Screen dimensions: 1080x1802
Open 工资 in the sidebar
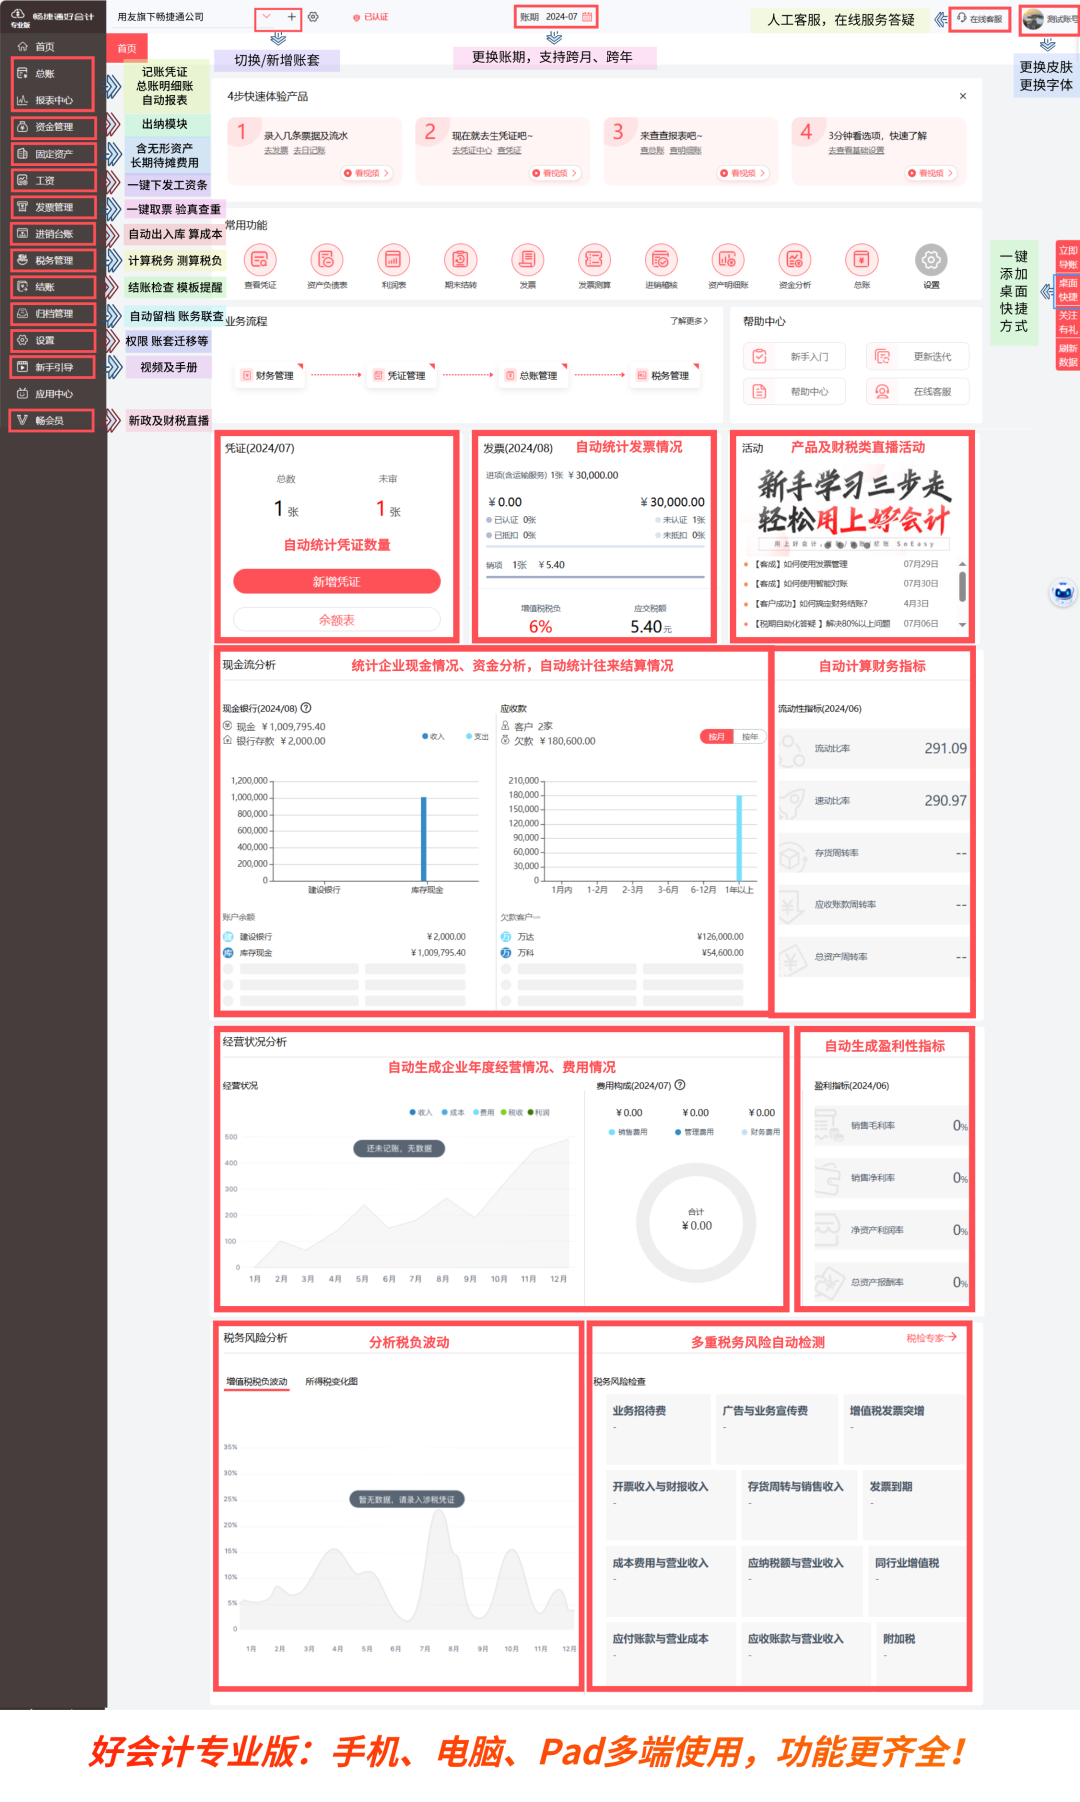click(x=54, y=181)
